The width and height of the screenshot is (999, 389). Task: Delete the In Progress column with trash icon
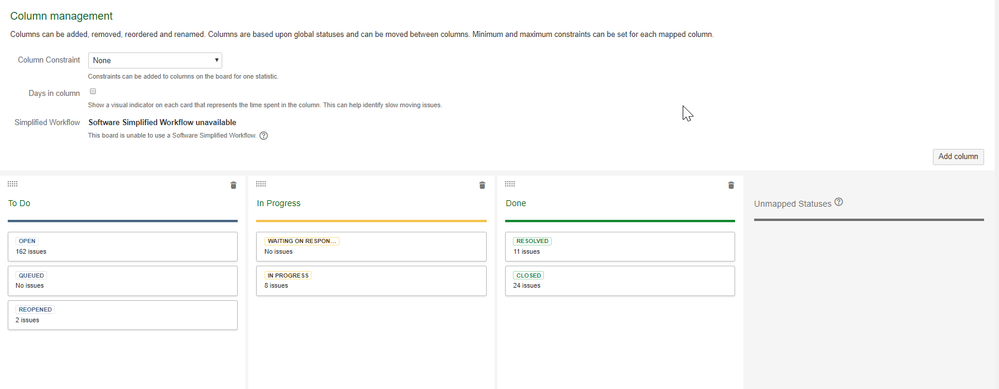482,185
